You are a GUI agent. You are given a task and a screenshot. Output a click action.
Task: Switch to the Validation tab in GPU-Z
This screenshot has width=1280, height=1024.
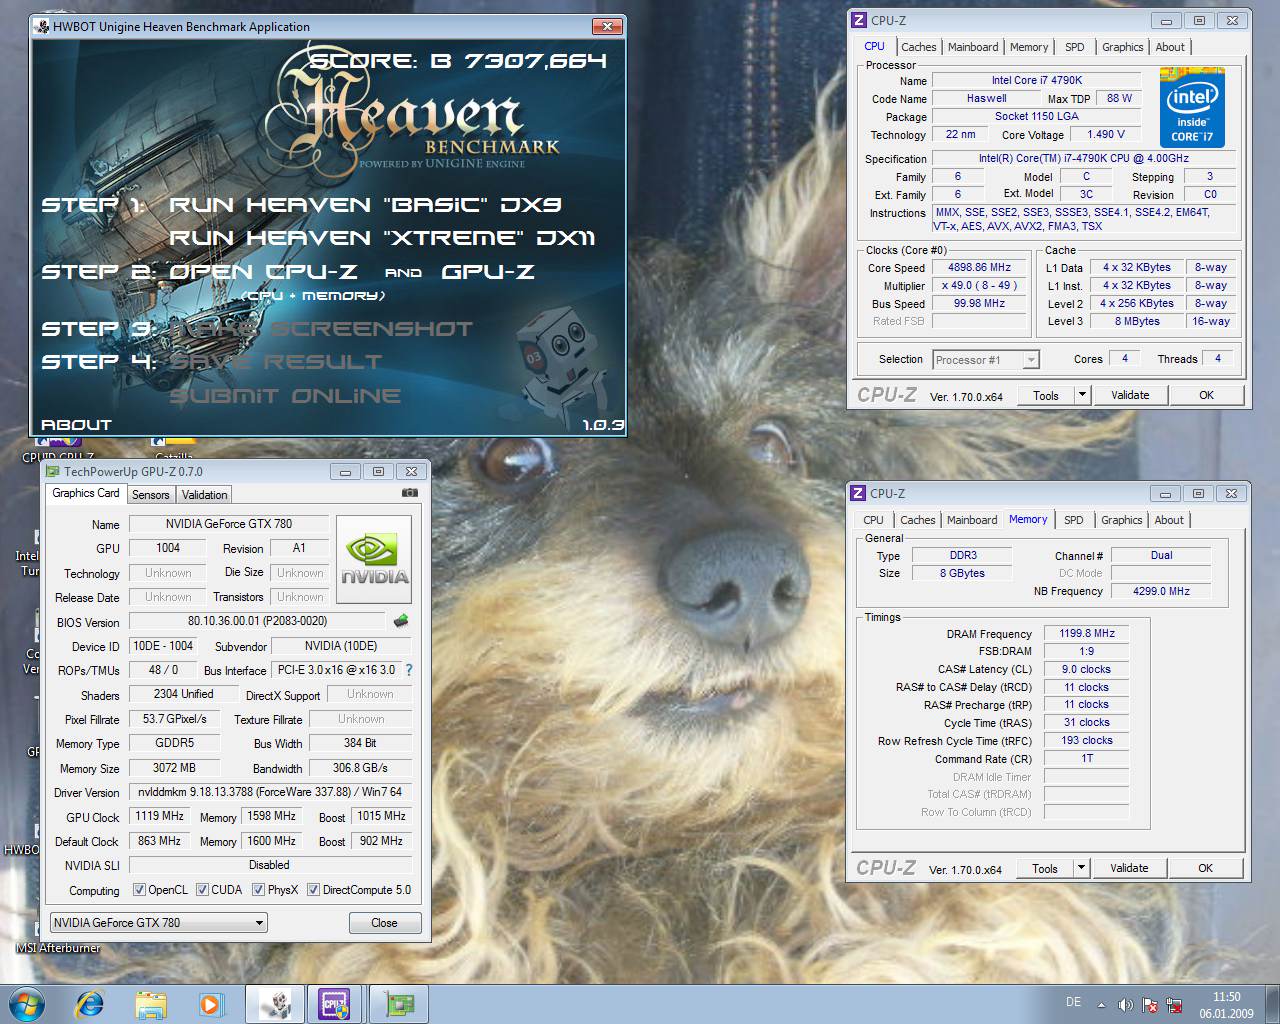tap(205, 495)
